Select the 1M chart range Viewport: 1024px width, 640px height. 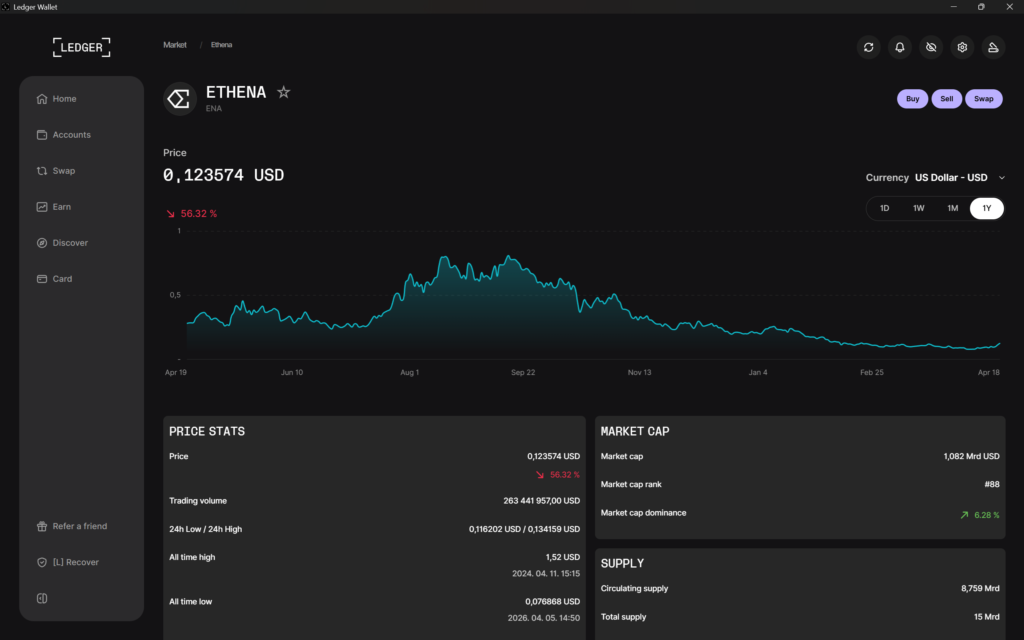tap(953, 208)
